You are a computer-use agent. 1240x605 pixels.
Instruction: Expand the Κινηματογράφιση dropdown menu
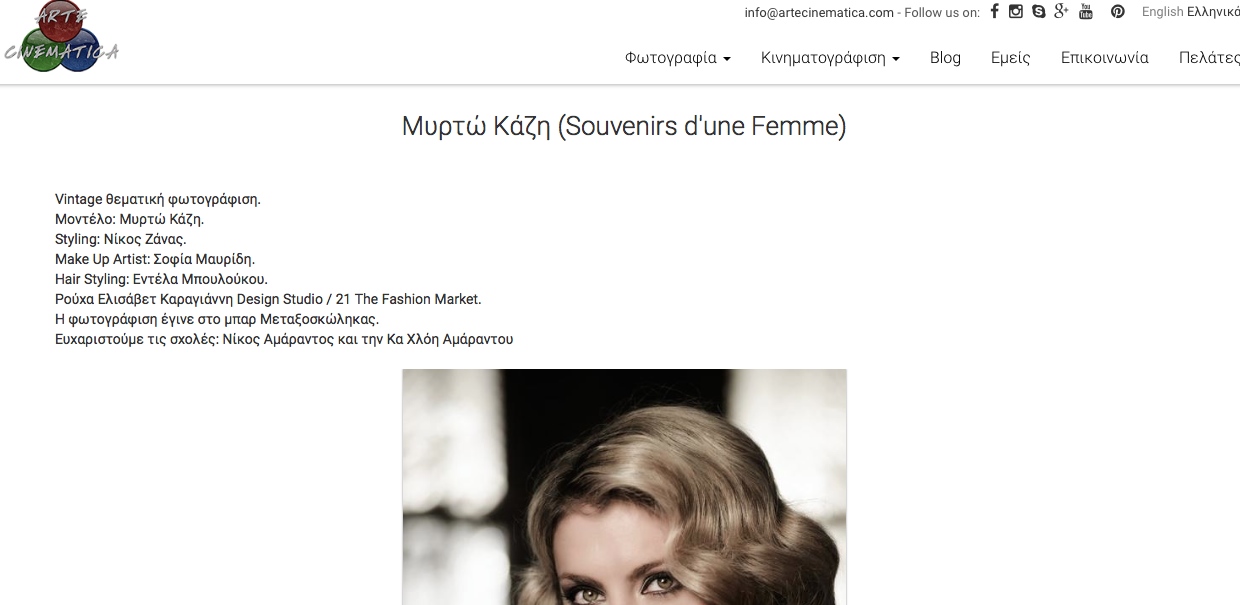point(830,58)
